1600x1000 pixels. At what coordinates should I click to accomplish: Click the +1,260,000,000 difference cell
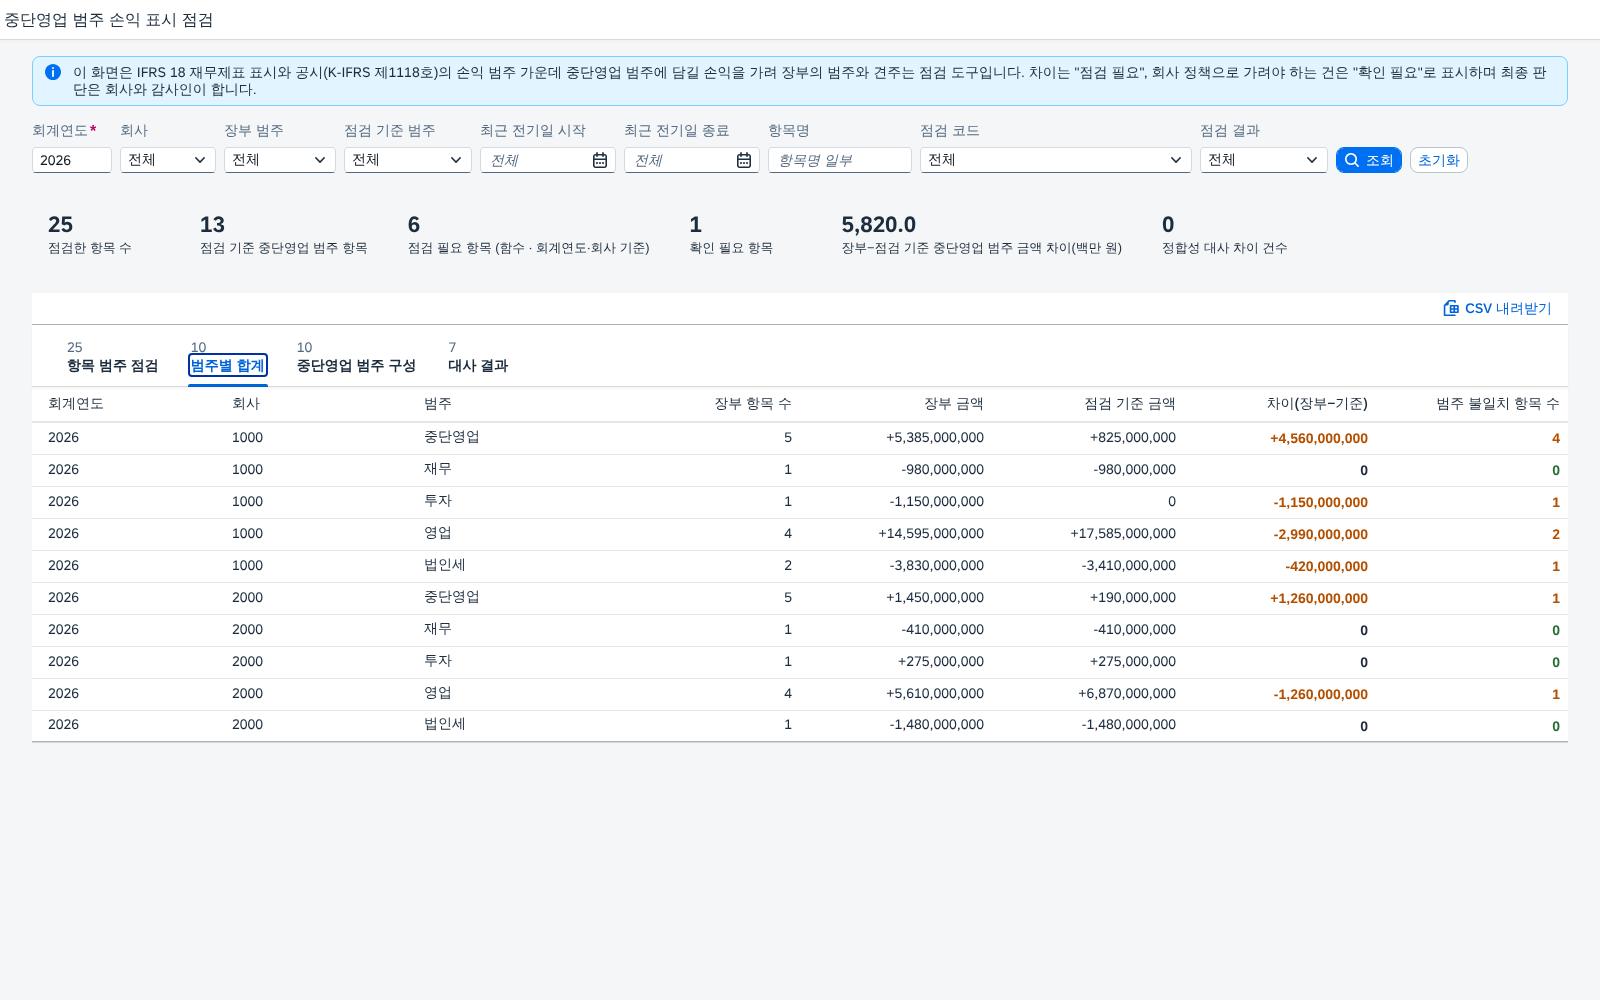pos(1319,598)
